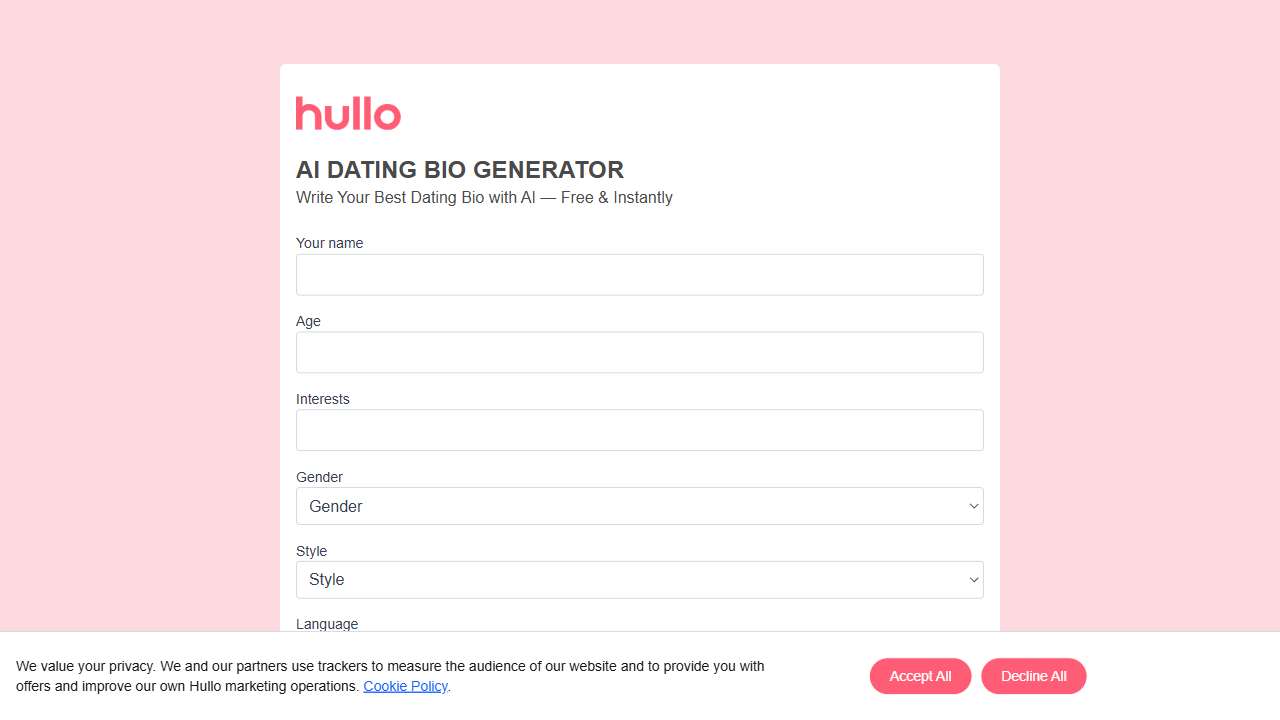Click the Gender label above the dropdown
1280x720 pixels.
(x=319, y=477)
